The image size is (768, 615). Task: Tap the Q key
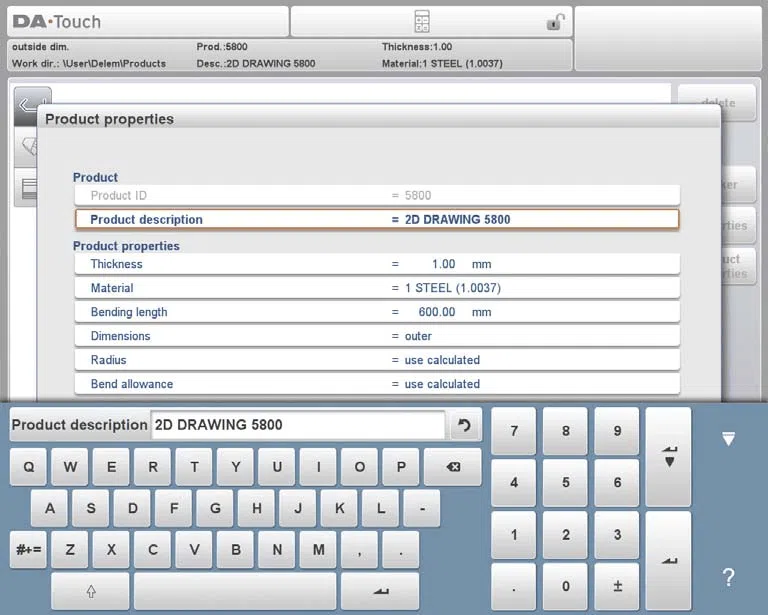pos(28,467)
